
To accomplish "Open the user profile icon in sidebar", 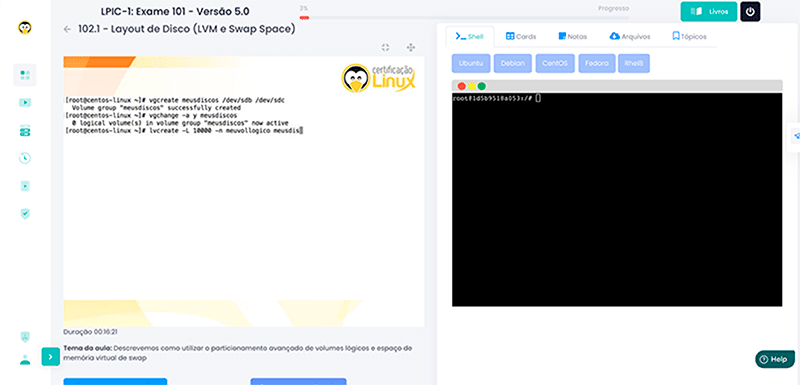I will (x=24, y=360).
